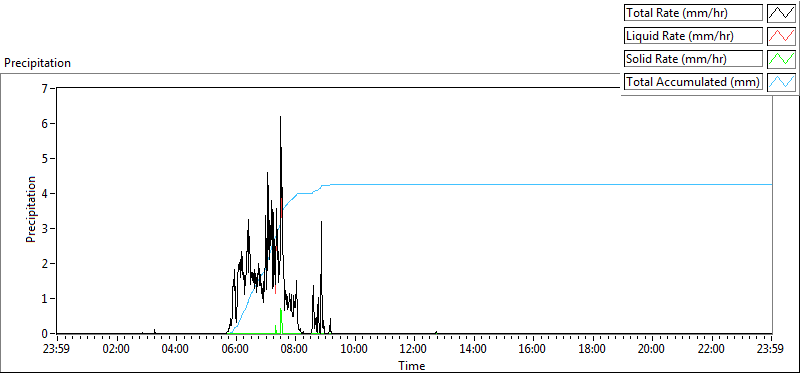Select the Liquid Rate (mm/hr) legend label
The image size is (800, 373).
[694, 36]
